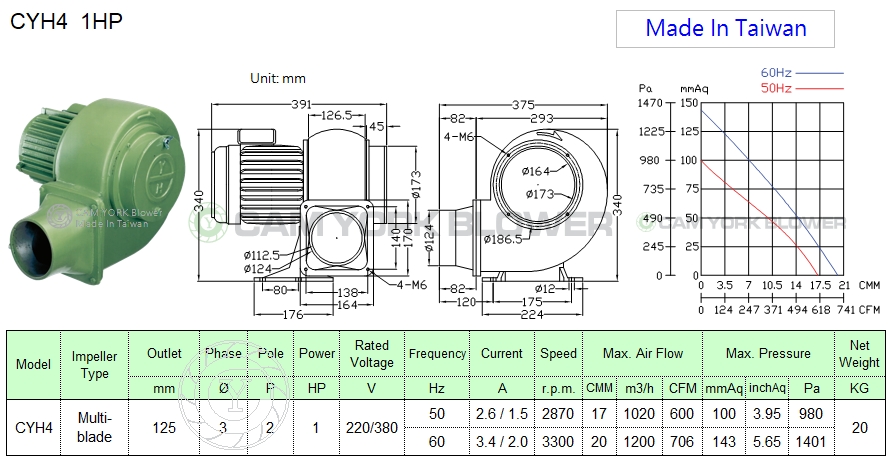This screenshot has width=890, height=466.
Task: Click the 741 CFM axis label on chart
Action: [x=845, y=310]
